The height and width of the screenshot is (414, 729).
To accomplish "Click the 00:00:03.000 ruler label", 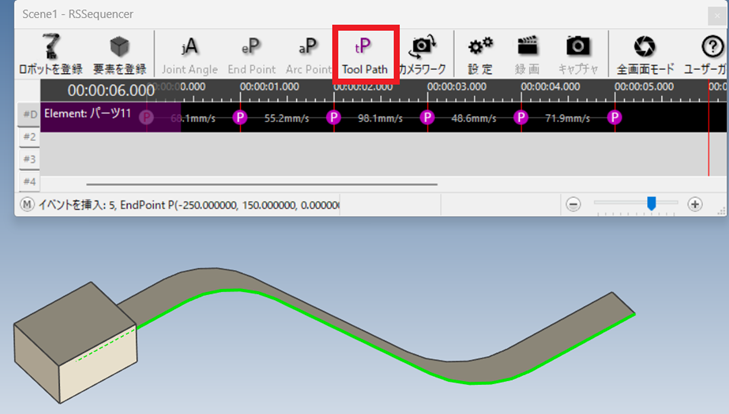I will click(457, 87).
